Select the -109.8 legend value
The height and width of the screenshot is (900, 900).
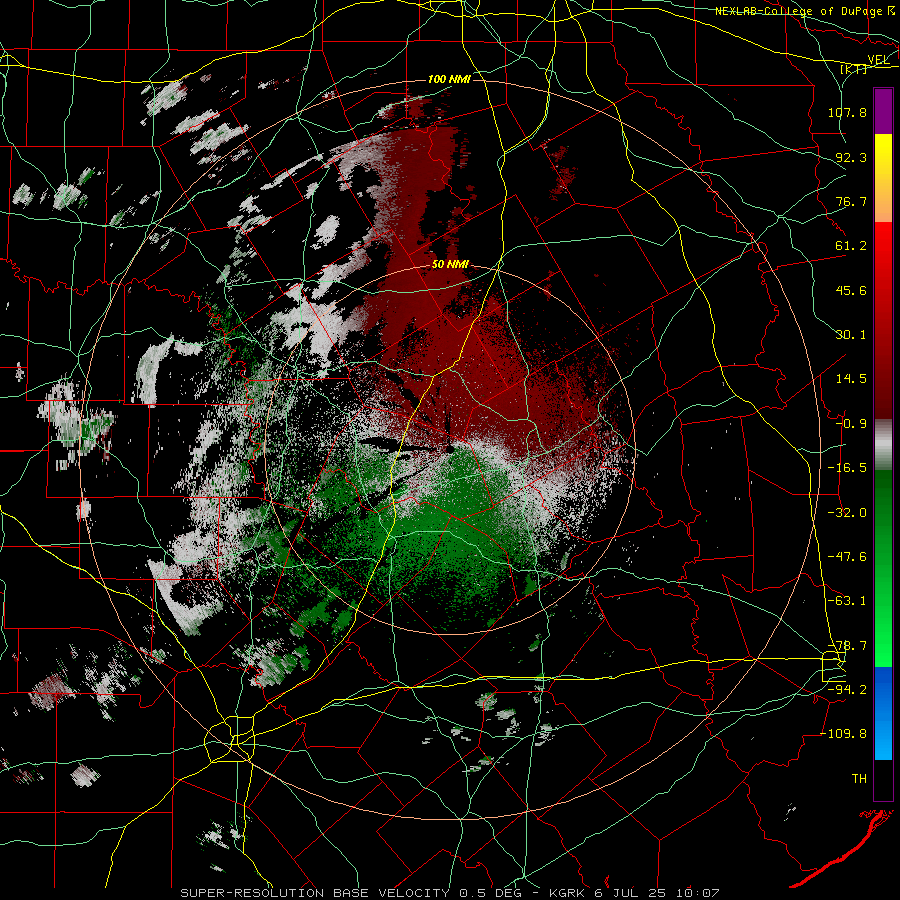pyautogui.click(x=844, y=734)
